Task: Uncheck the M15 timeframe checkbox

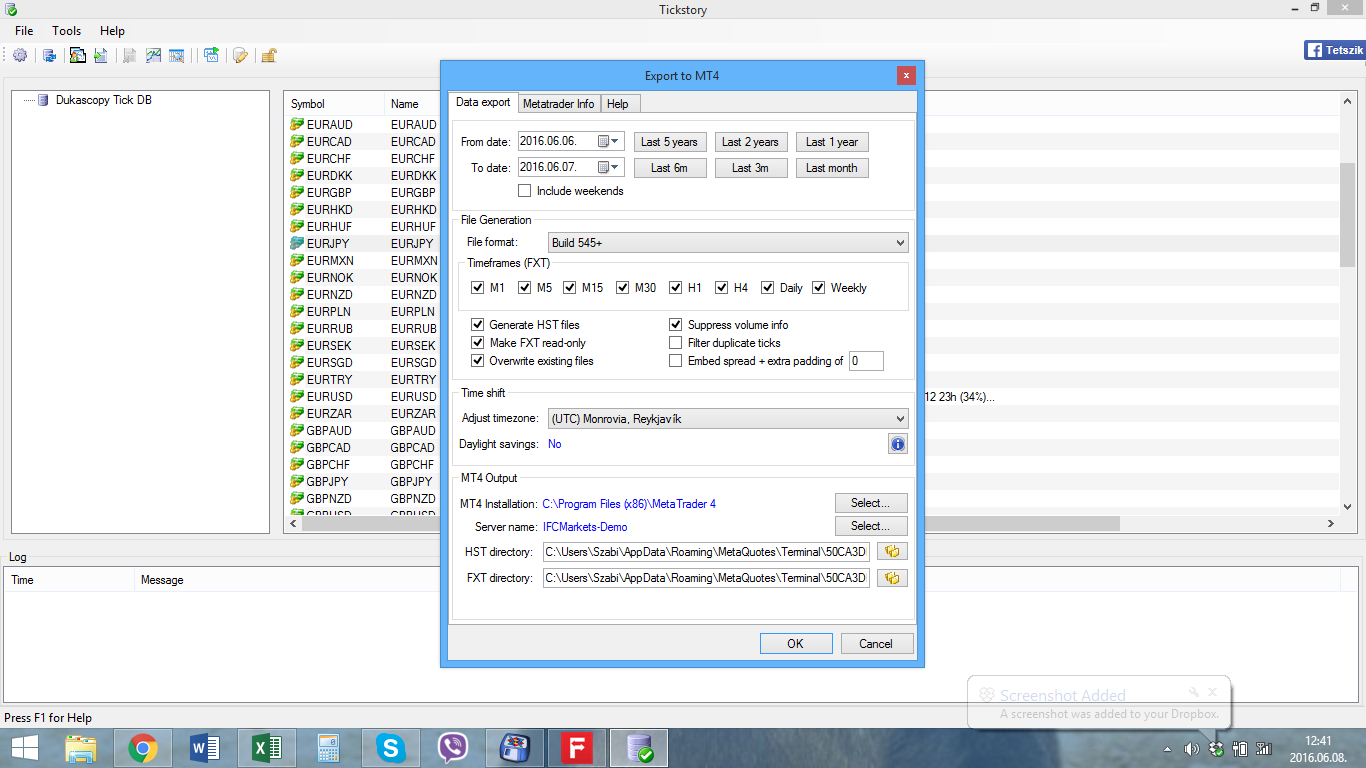Action: 570,288
